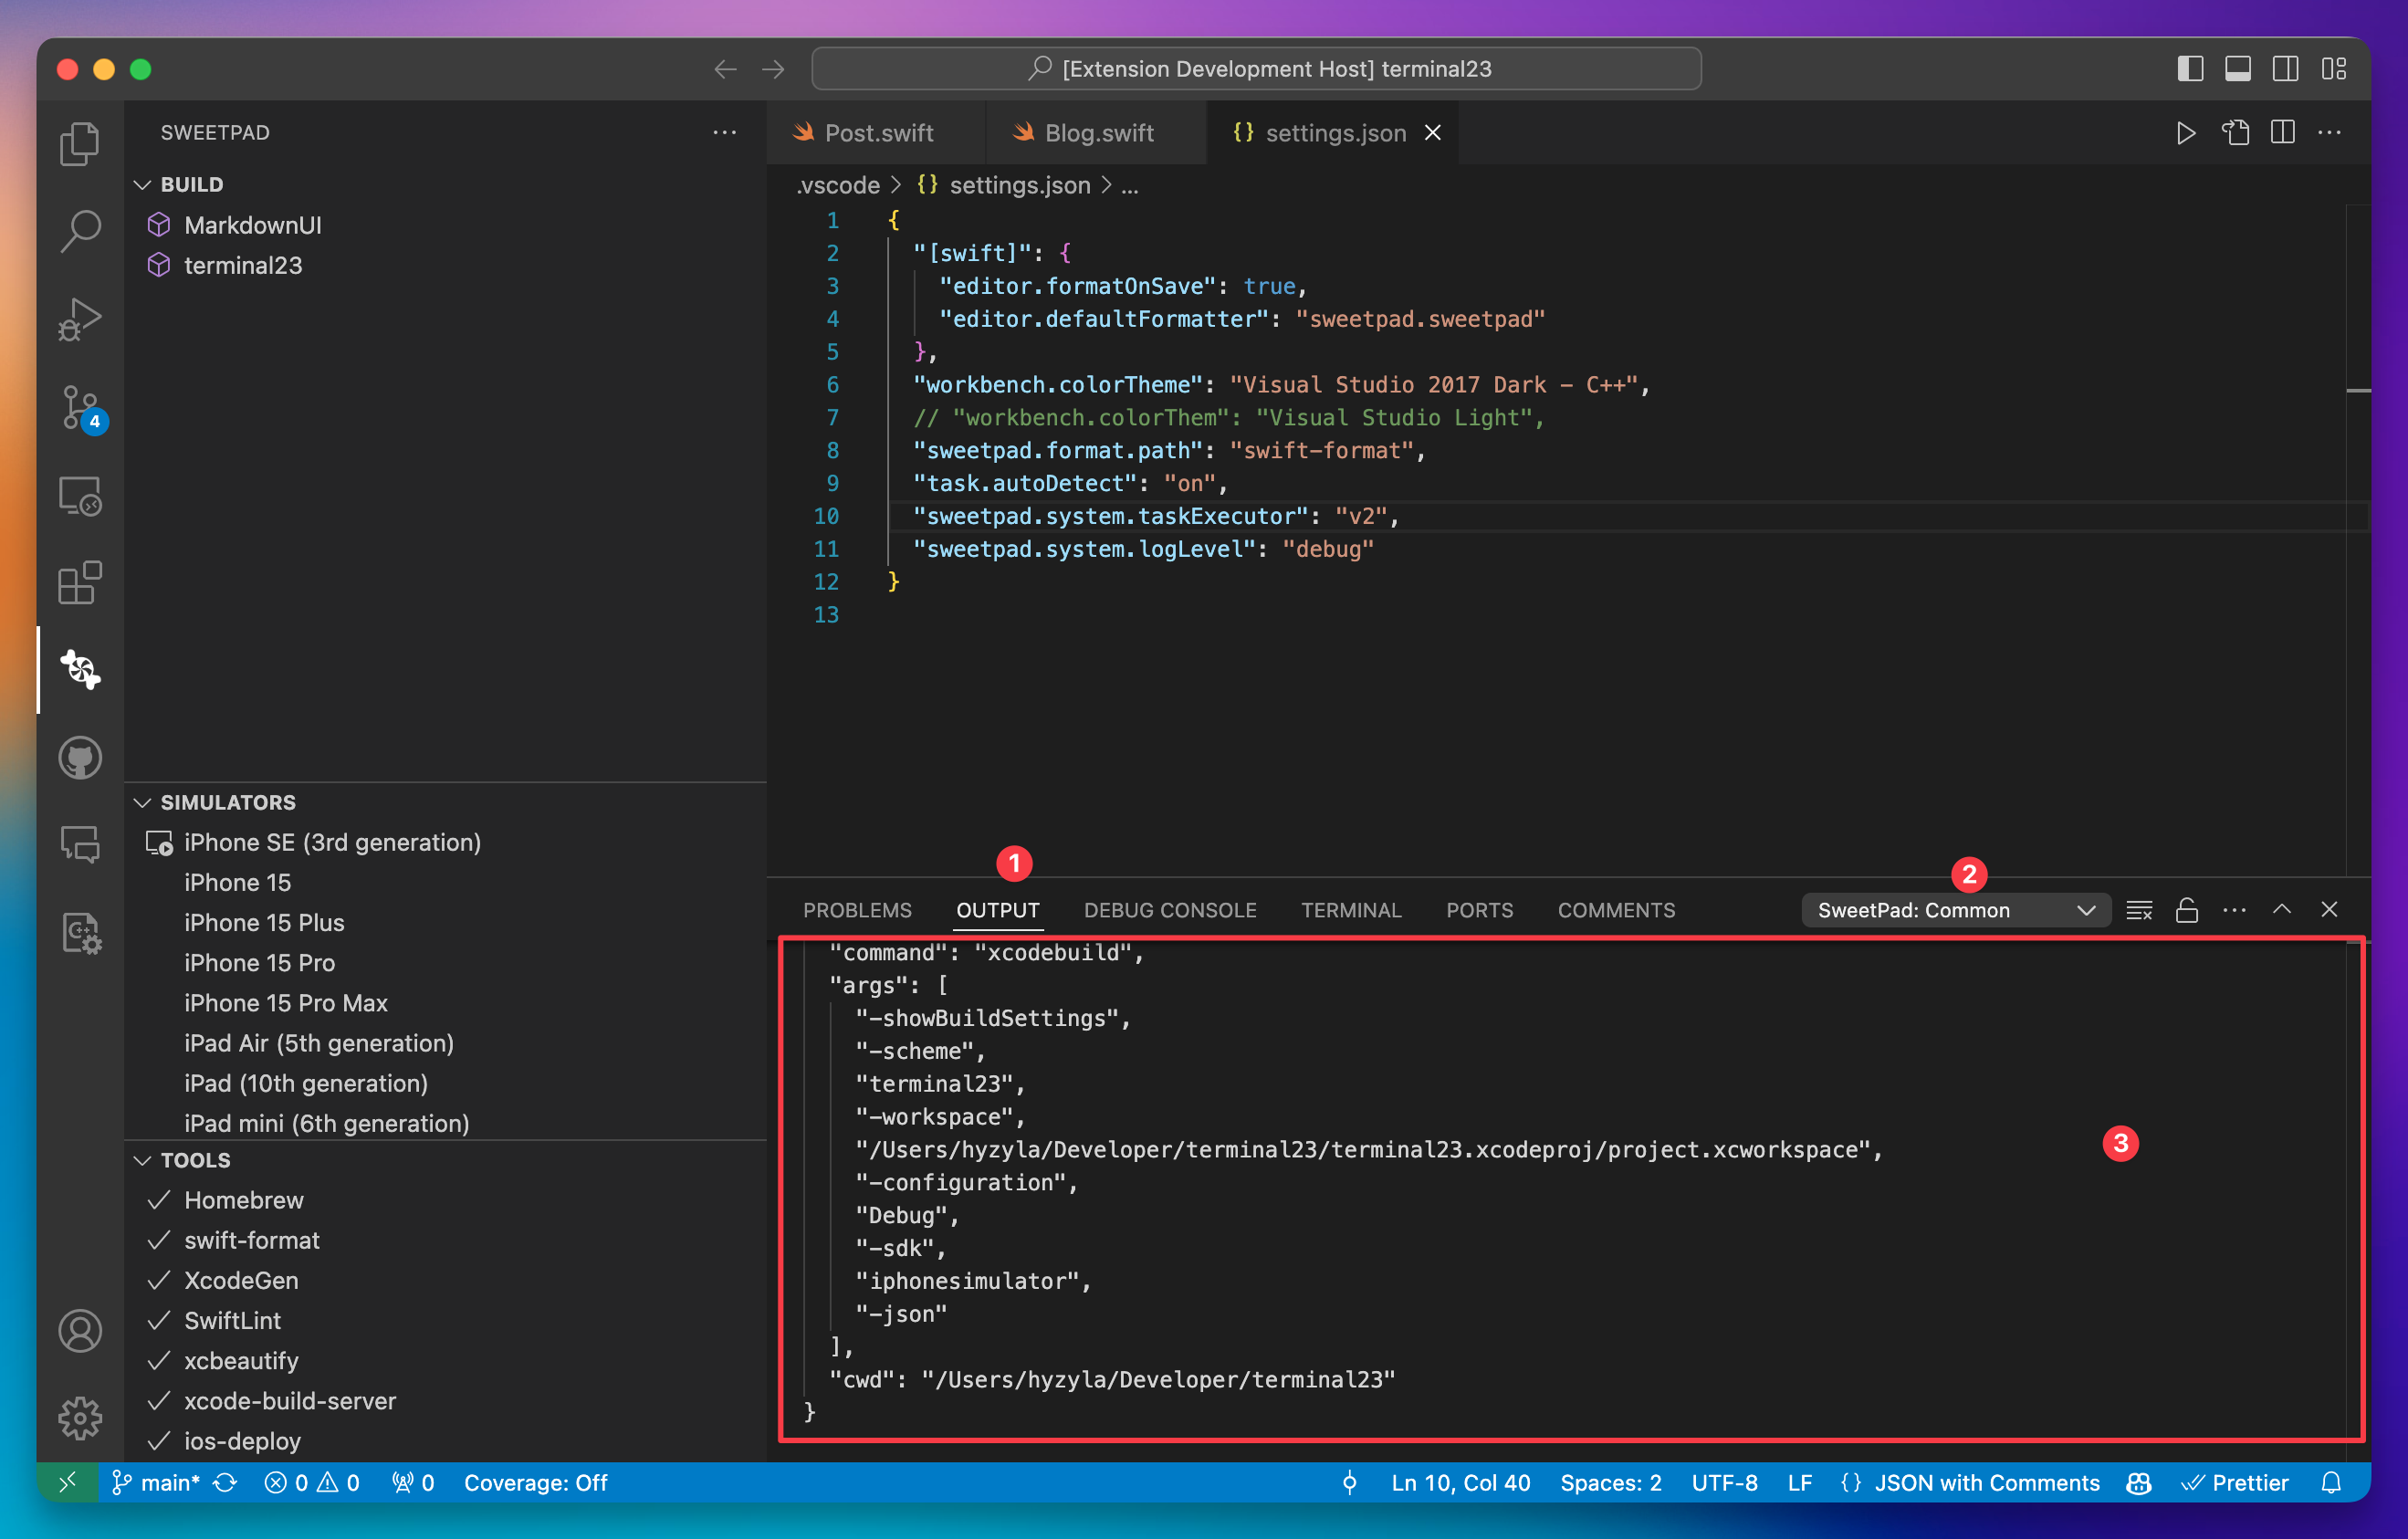Image resolution: width=2408 pixels, height=1539 pixels.
Task: Close the bottom panel
Action: click(2329, 910)
